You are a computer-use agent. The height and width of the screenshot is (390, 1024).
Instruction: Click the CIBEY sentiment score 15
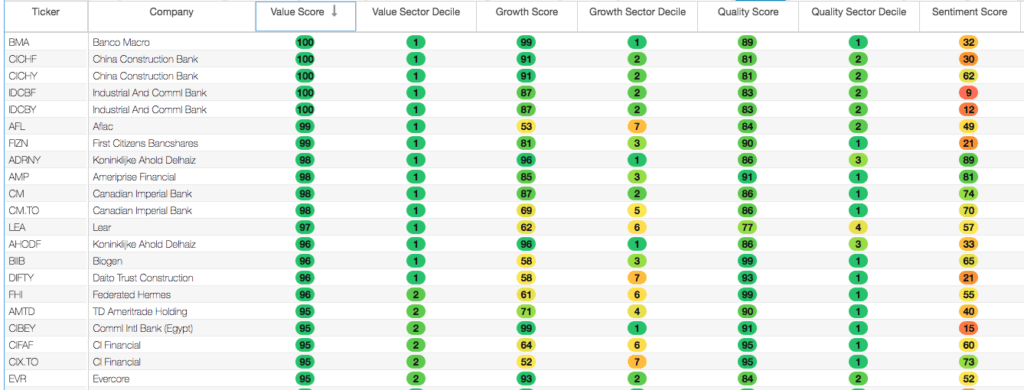pyautogui.click(x=968, y=329)
